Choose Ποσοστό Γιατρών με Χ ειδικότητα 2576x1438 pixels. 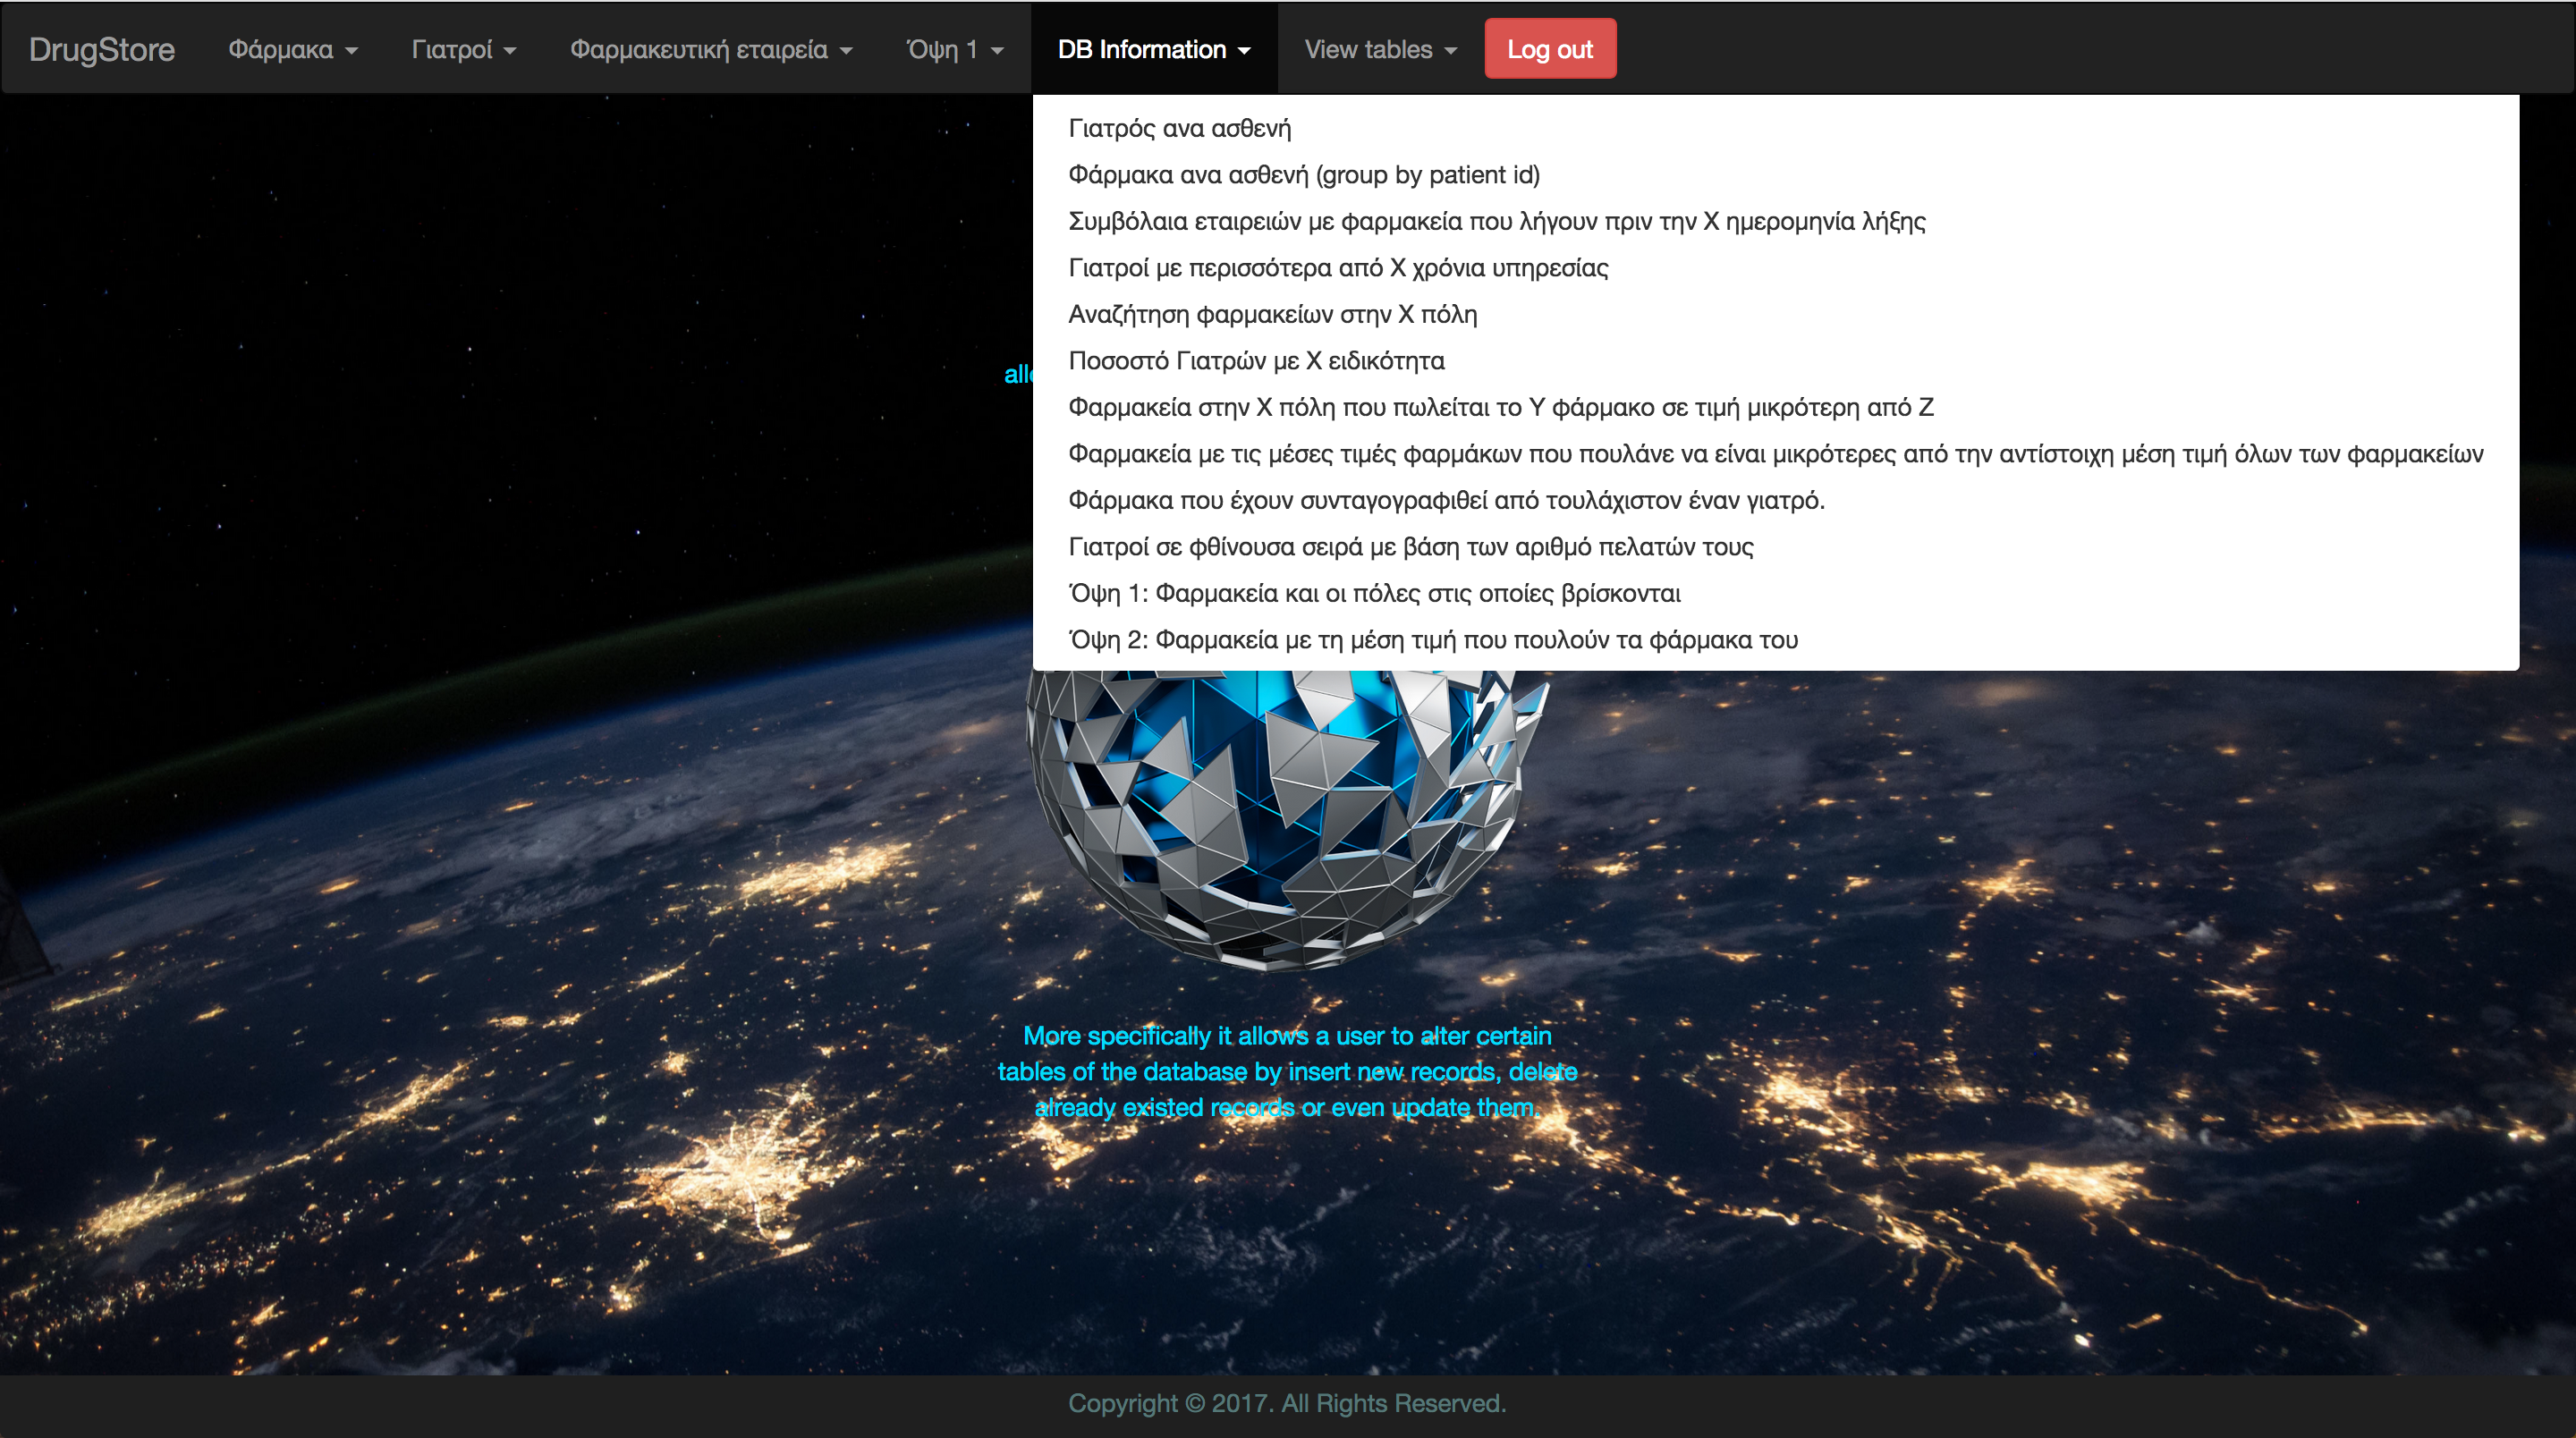point(1255,361)
